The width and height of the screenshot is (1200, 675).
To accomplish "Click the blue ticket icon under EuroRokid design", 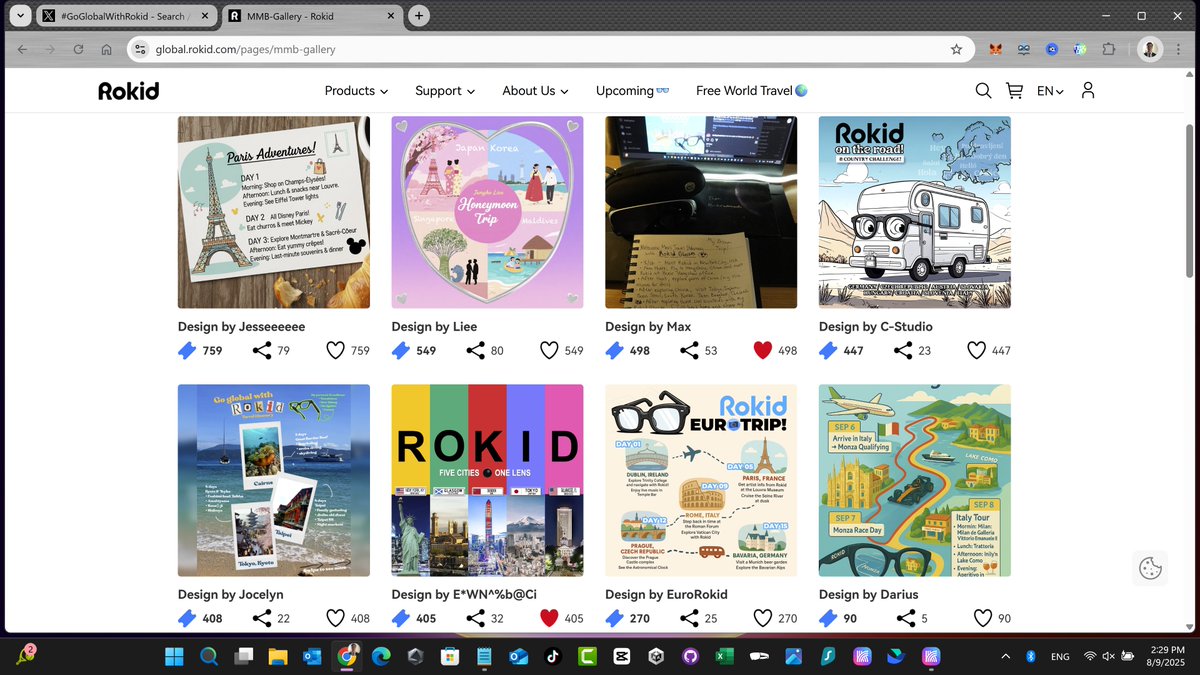I will (615, 618).
